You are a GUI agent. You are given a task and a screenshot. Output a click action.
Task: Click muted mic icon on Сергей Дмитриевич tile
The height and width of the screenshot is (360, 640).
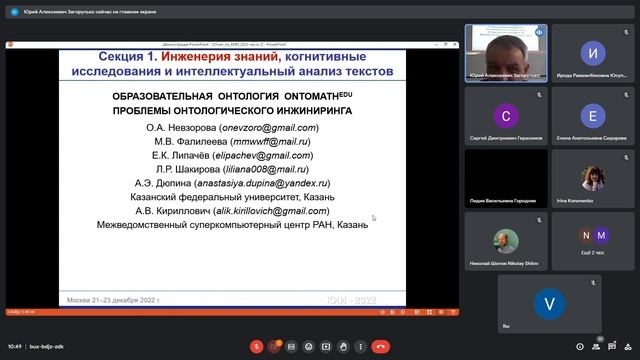[539, 95]
